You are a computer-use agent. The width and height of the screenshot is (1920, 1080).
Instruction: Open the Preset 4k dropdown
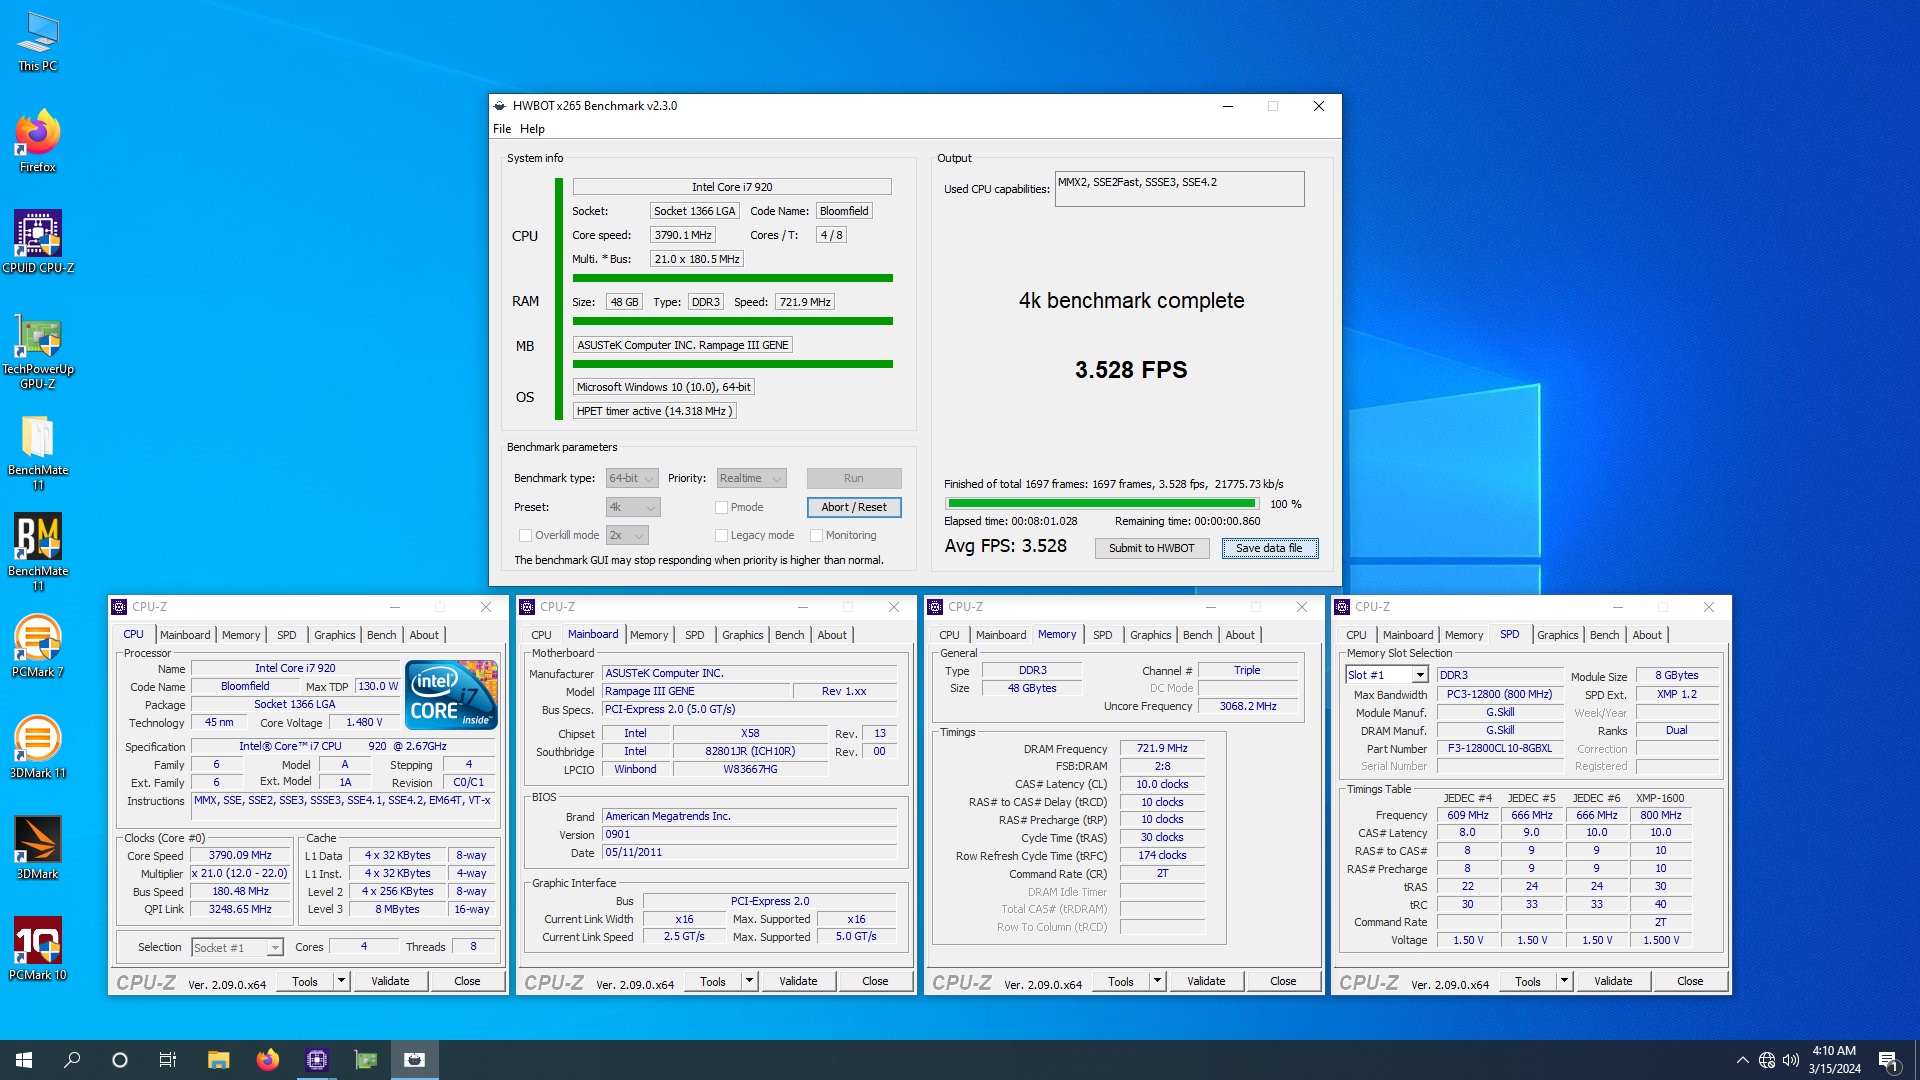point(633,508)
